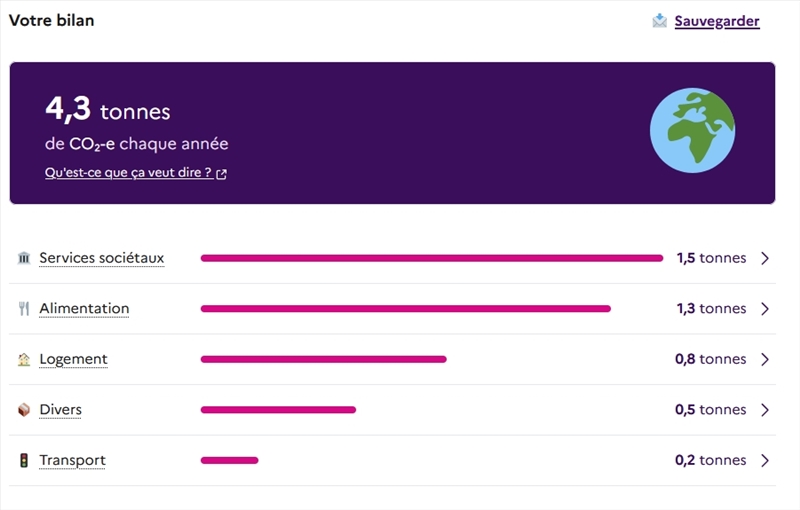The image size is (800, 510).
Task: Click the envelope save icon
Action: (x=659, y=21)
